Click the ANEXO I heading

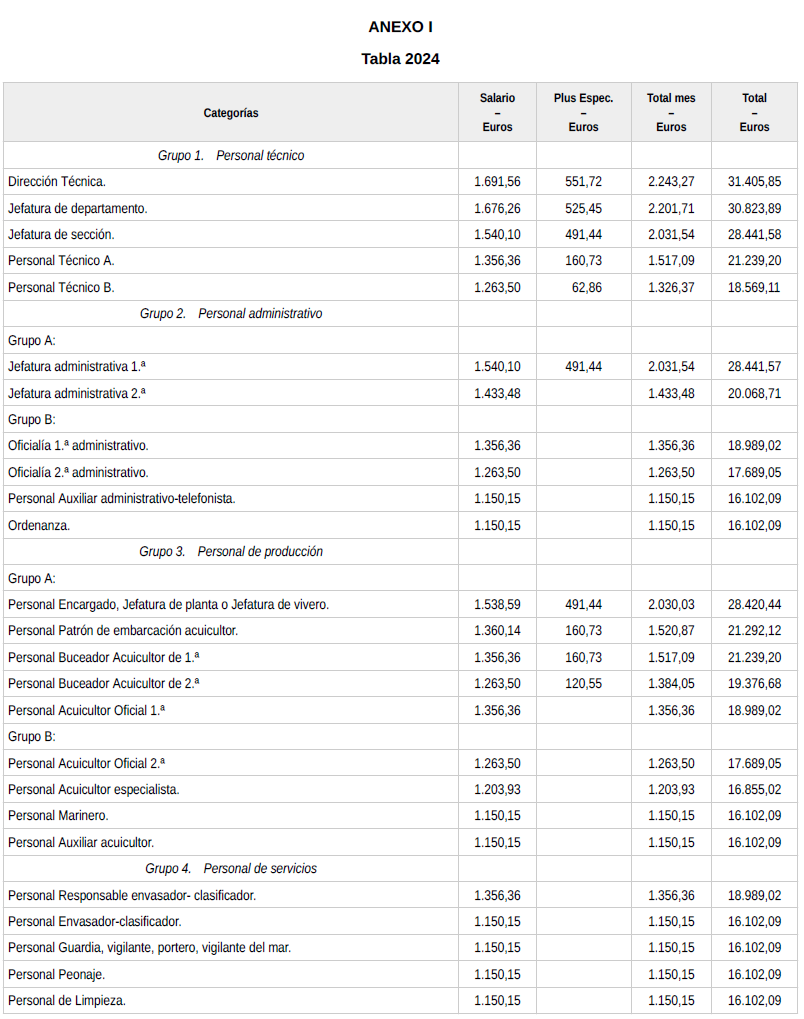coord(400,27)
